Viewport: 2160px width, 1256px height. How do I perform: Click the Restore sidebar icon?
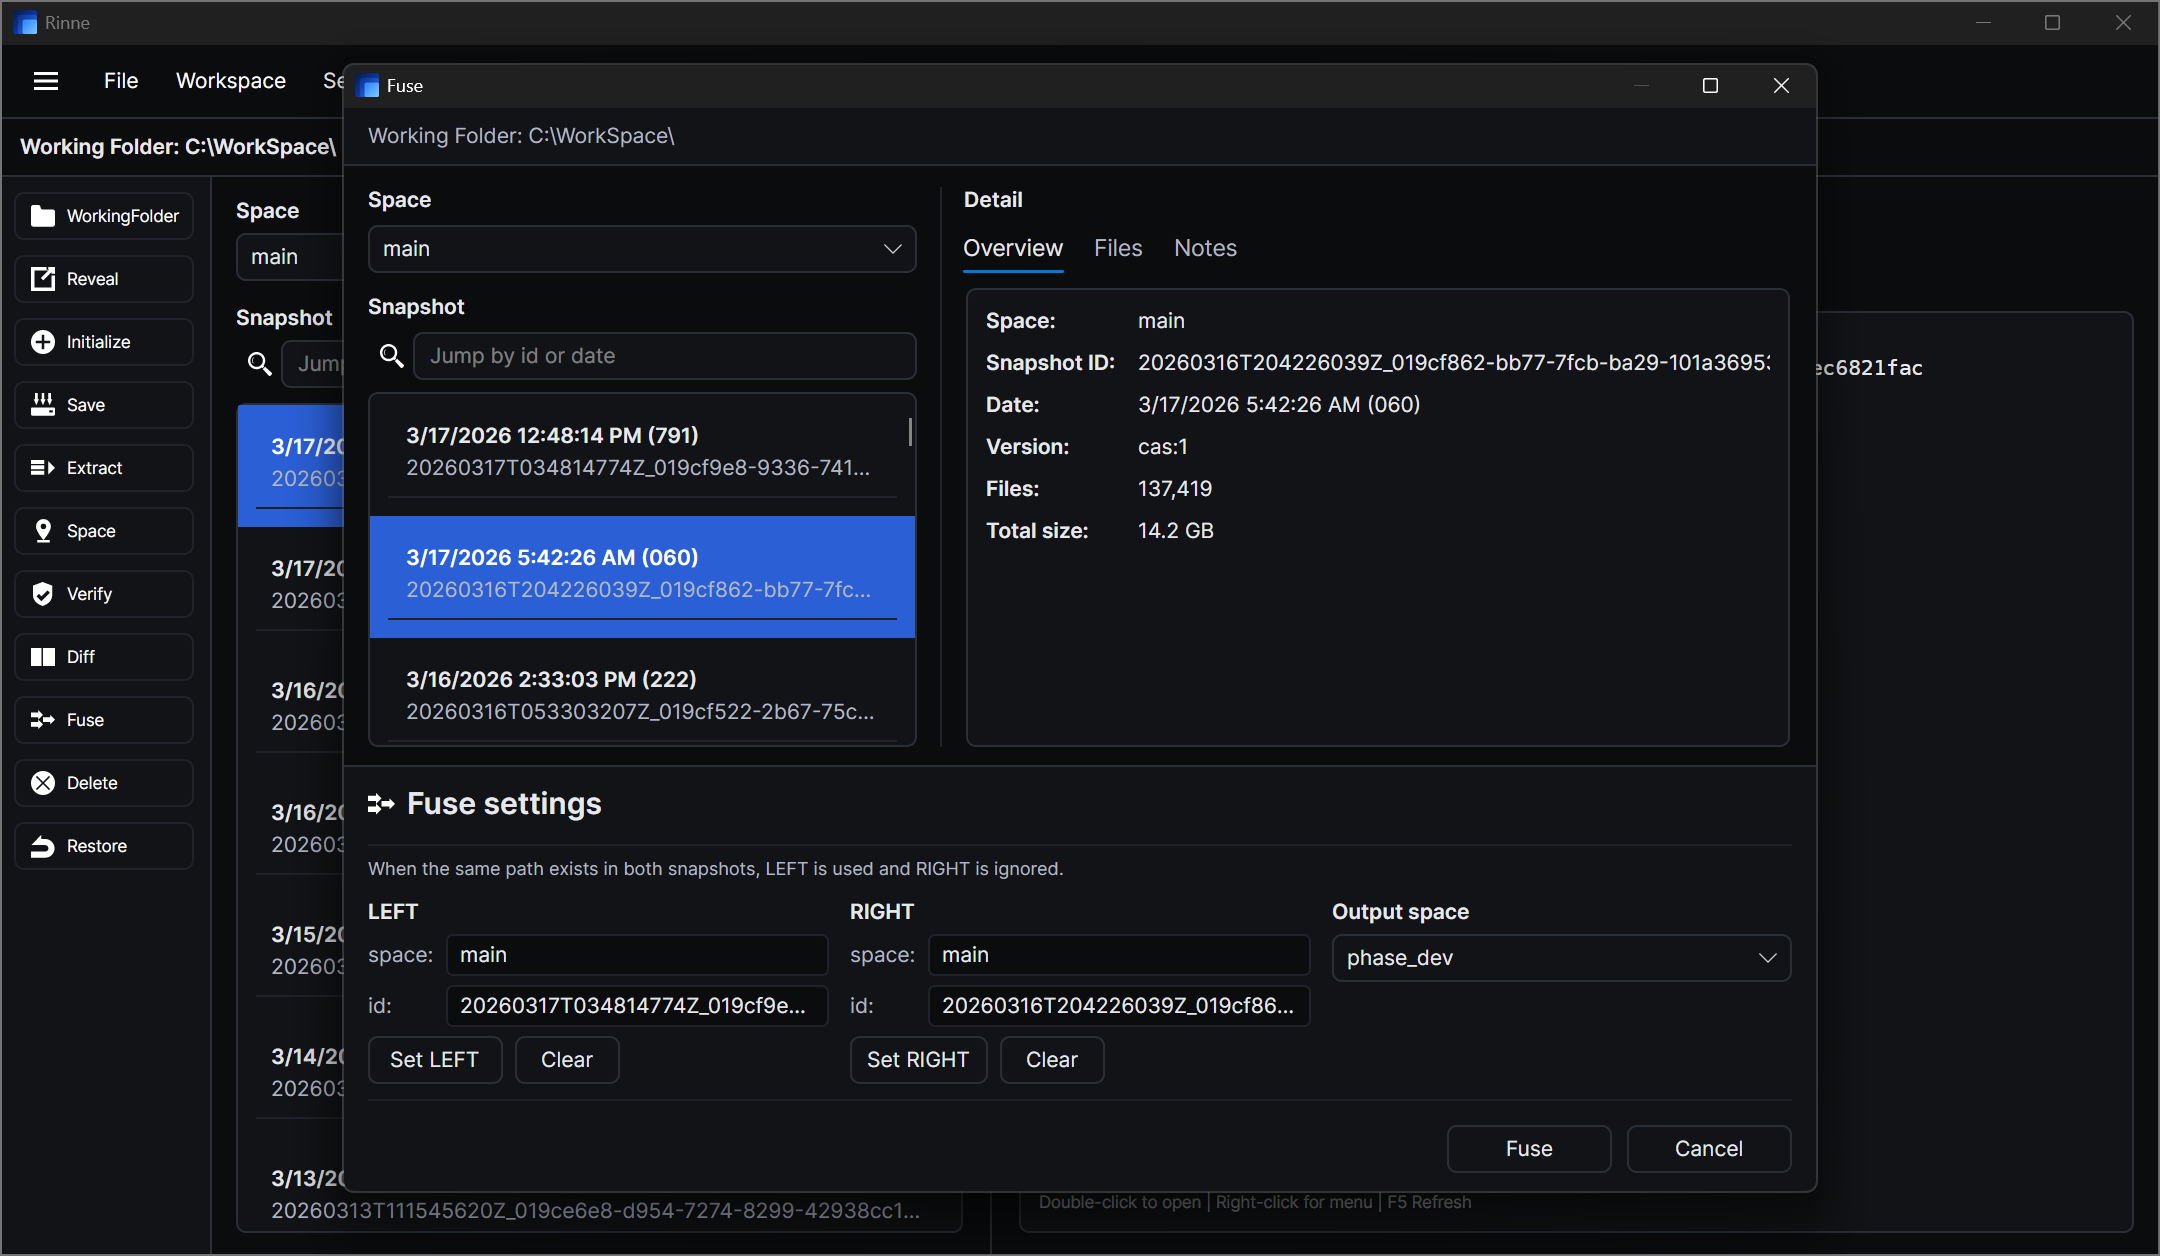(x=43, y=846)
